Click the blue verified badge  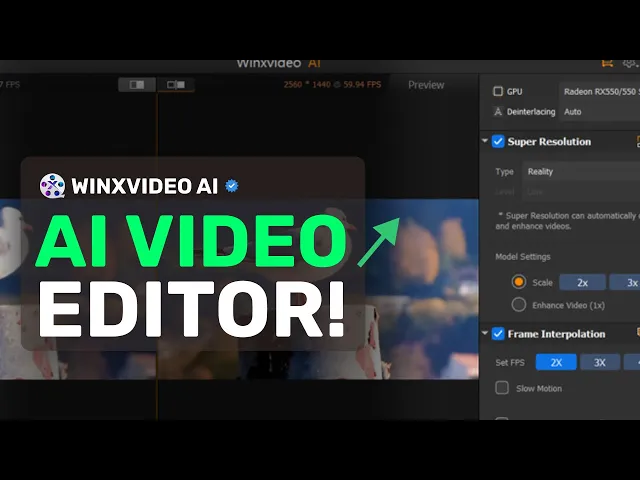point(232,186)
